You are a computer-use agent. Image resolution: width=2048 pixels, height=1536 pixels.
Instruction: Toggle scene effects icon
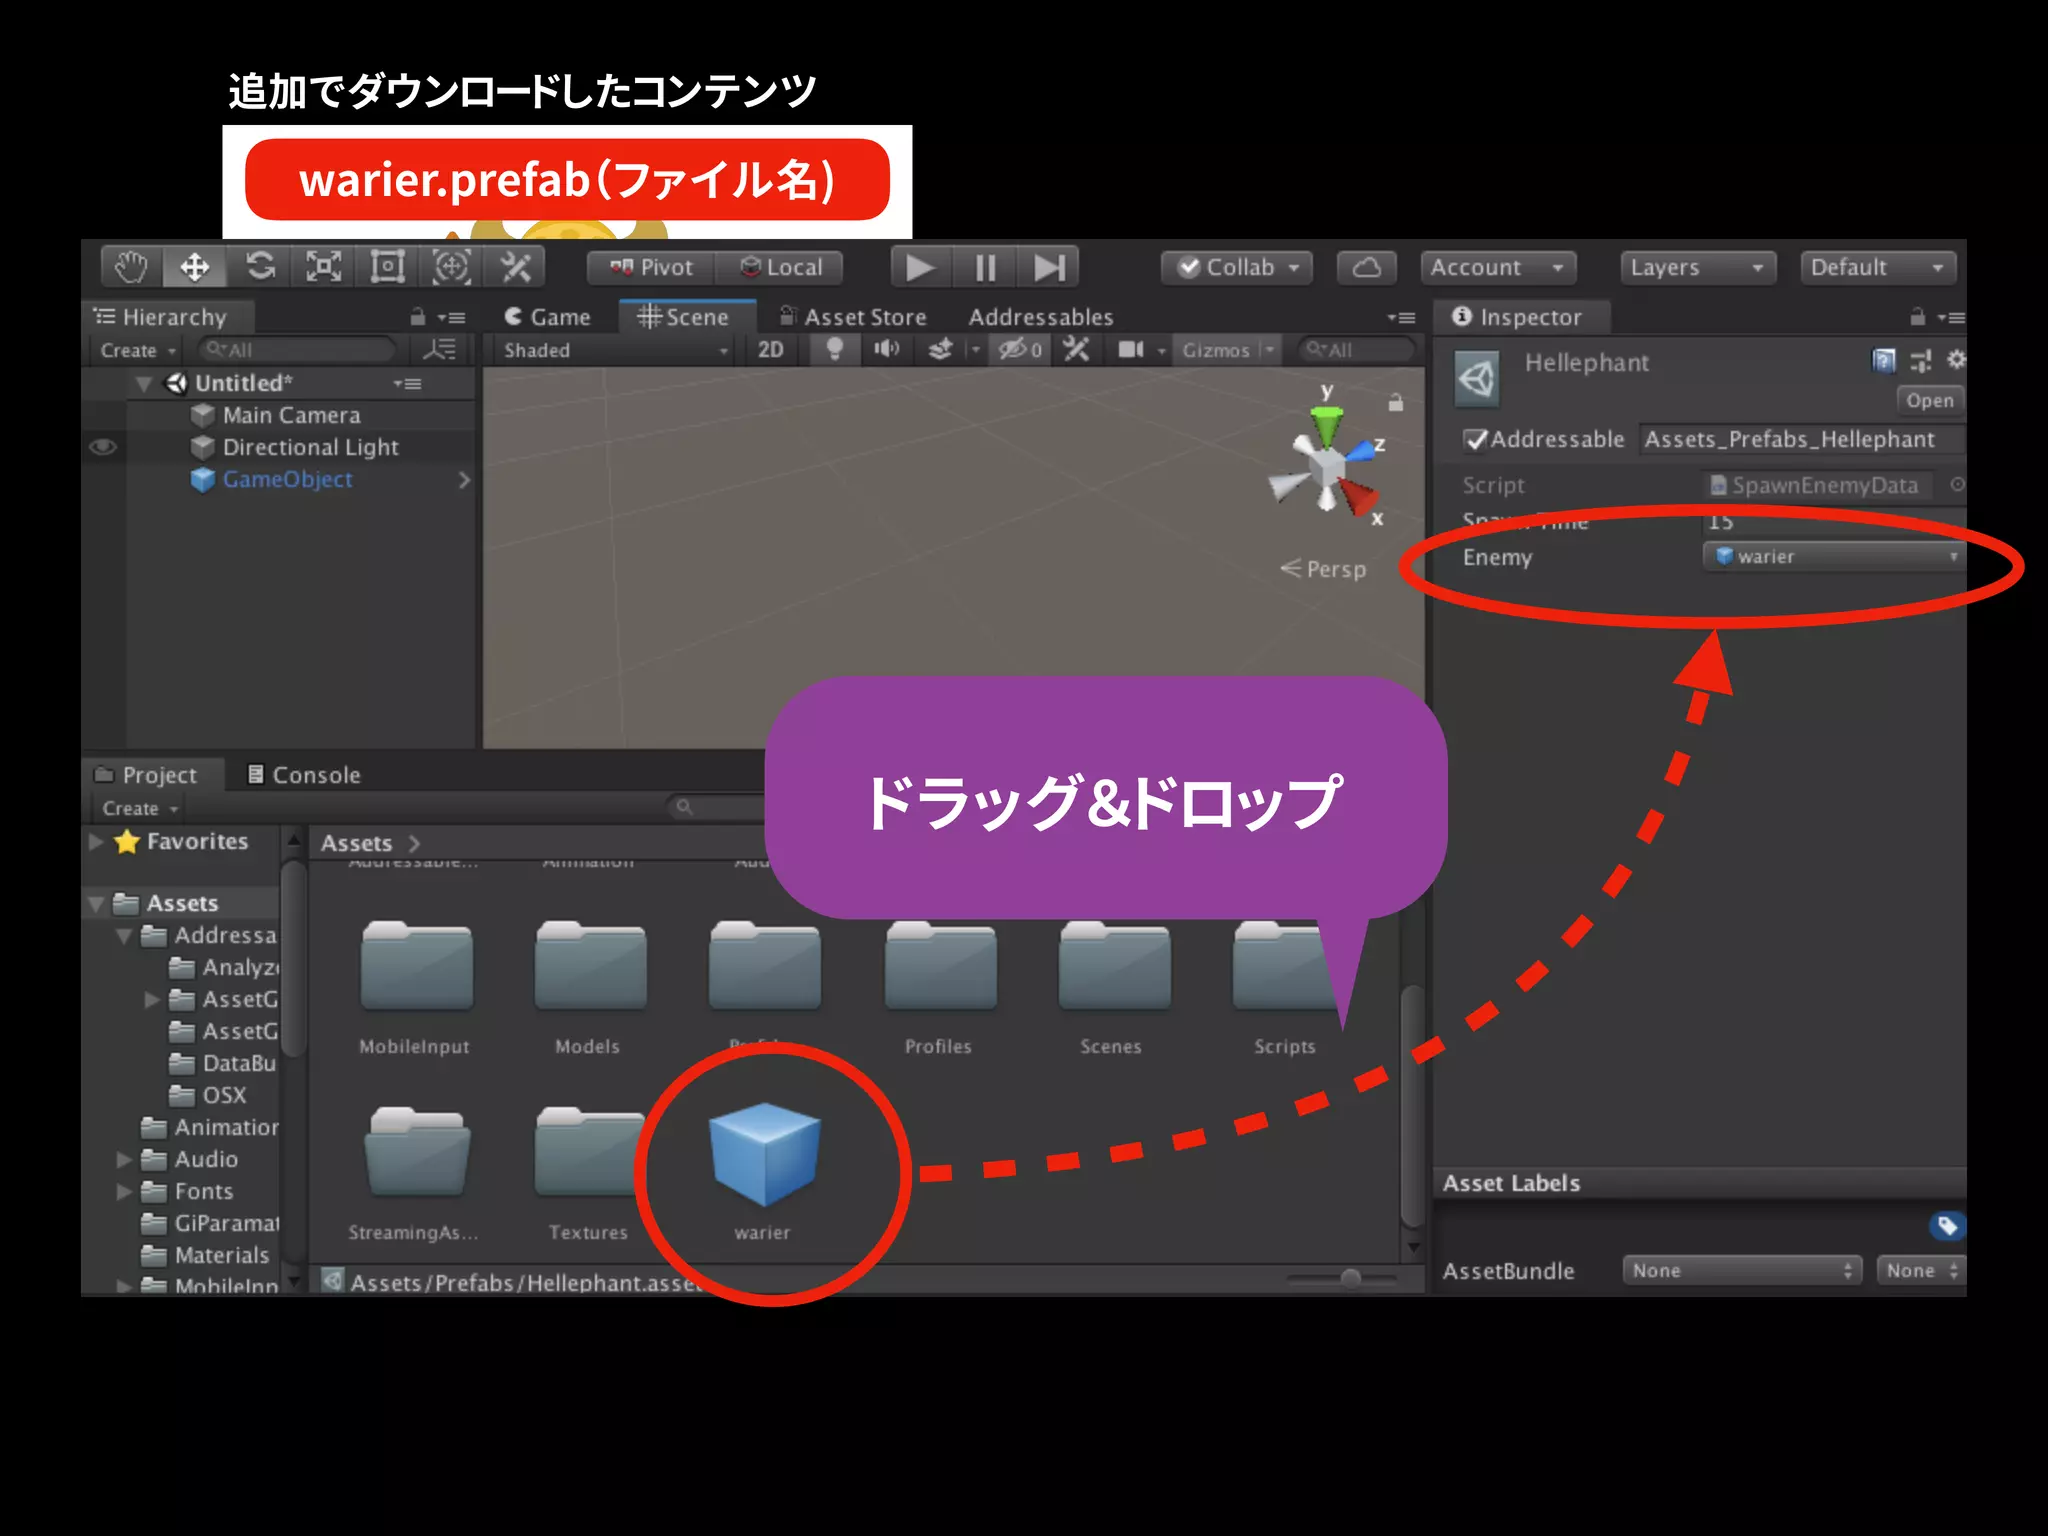[x=941, y=350]
